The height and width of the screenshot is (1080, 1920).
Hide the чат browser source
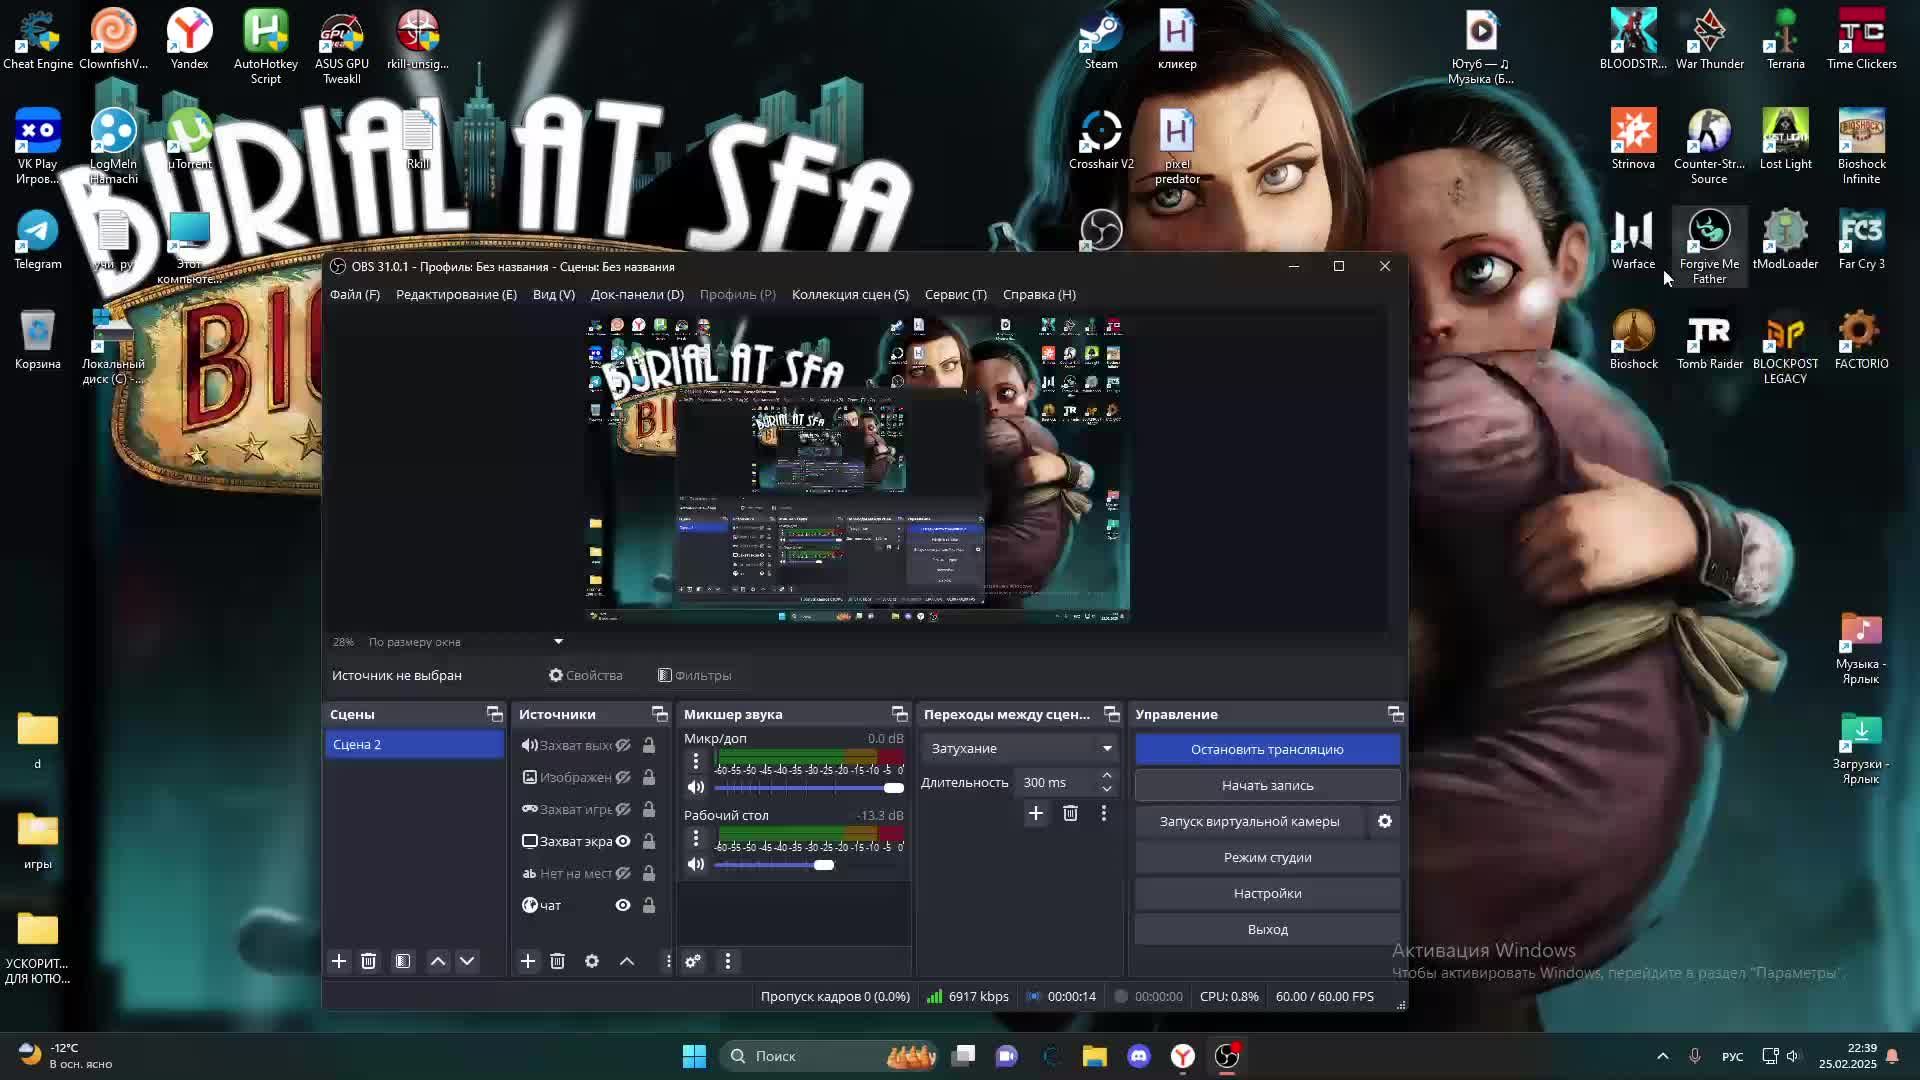click(x=623, y=905)
